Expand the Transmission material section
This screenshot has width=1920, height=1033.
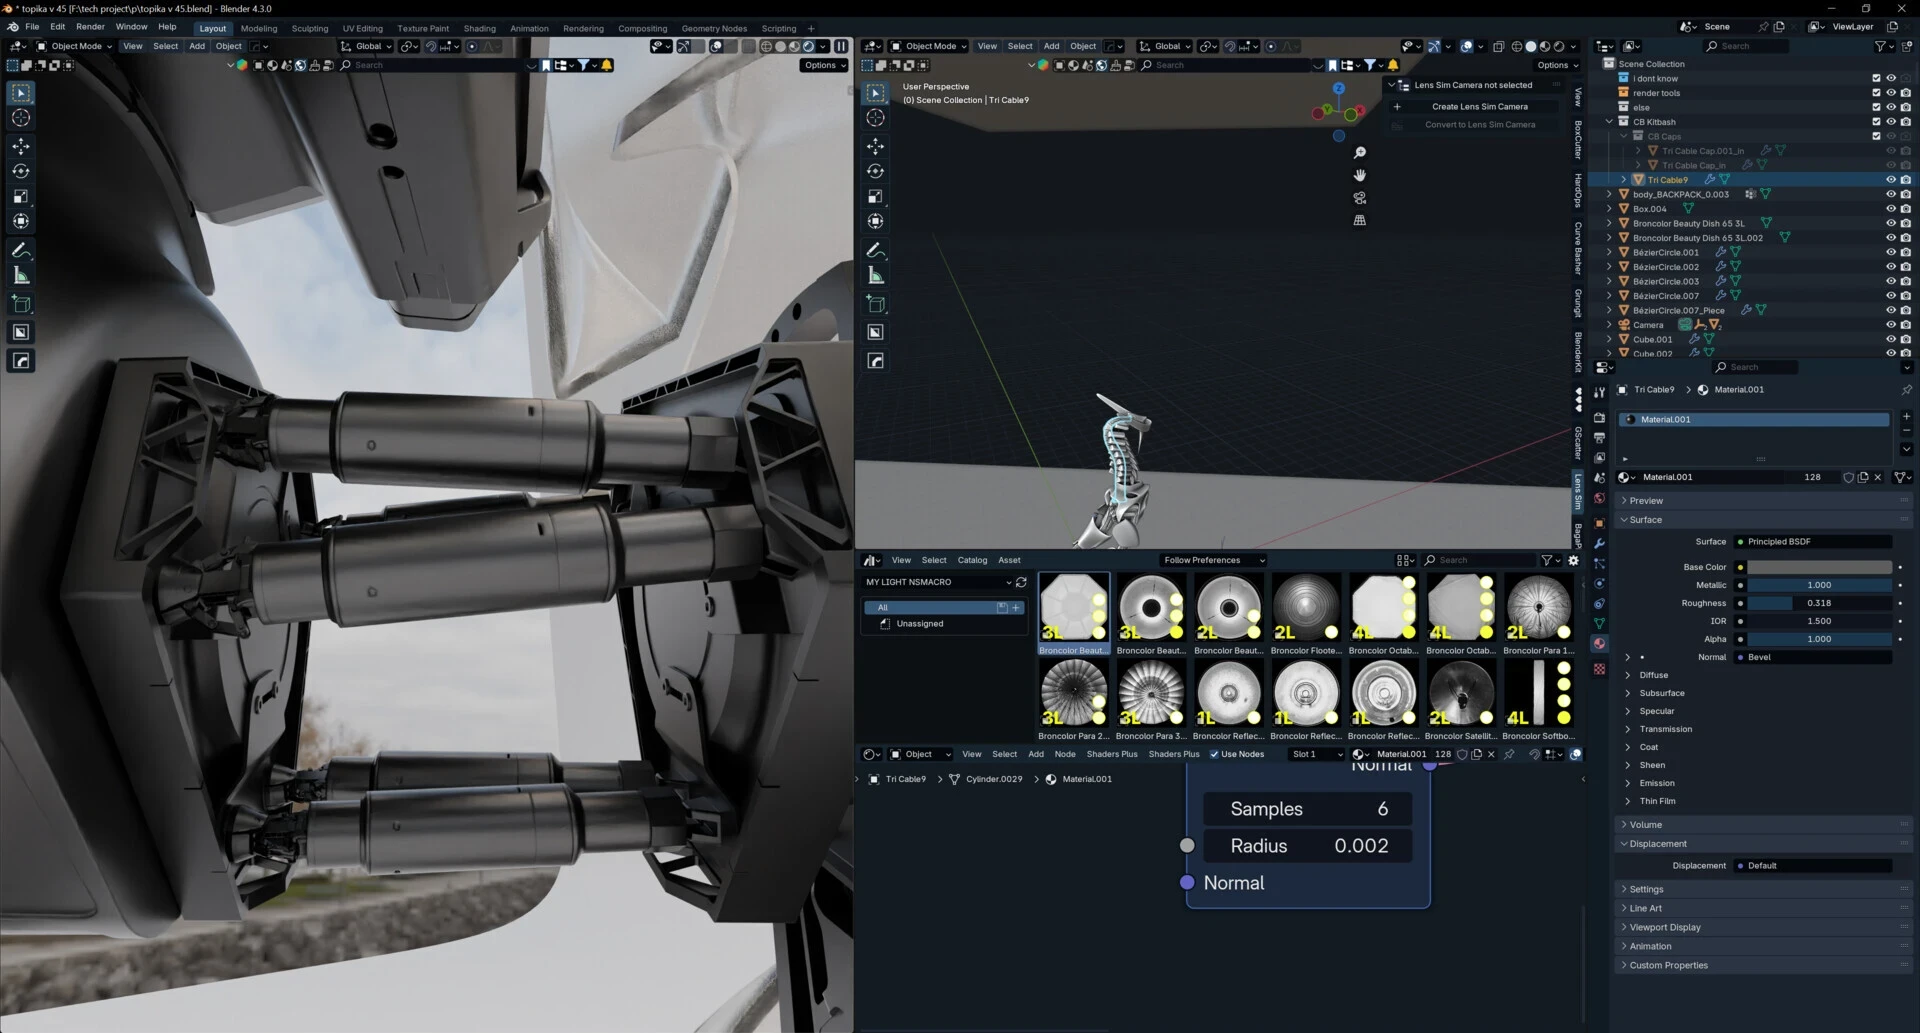tap(1665, 729)
